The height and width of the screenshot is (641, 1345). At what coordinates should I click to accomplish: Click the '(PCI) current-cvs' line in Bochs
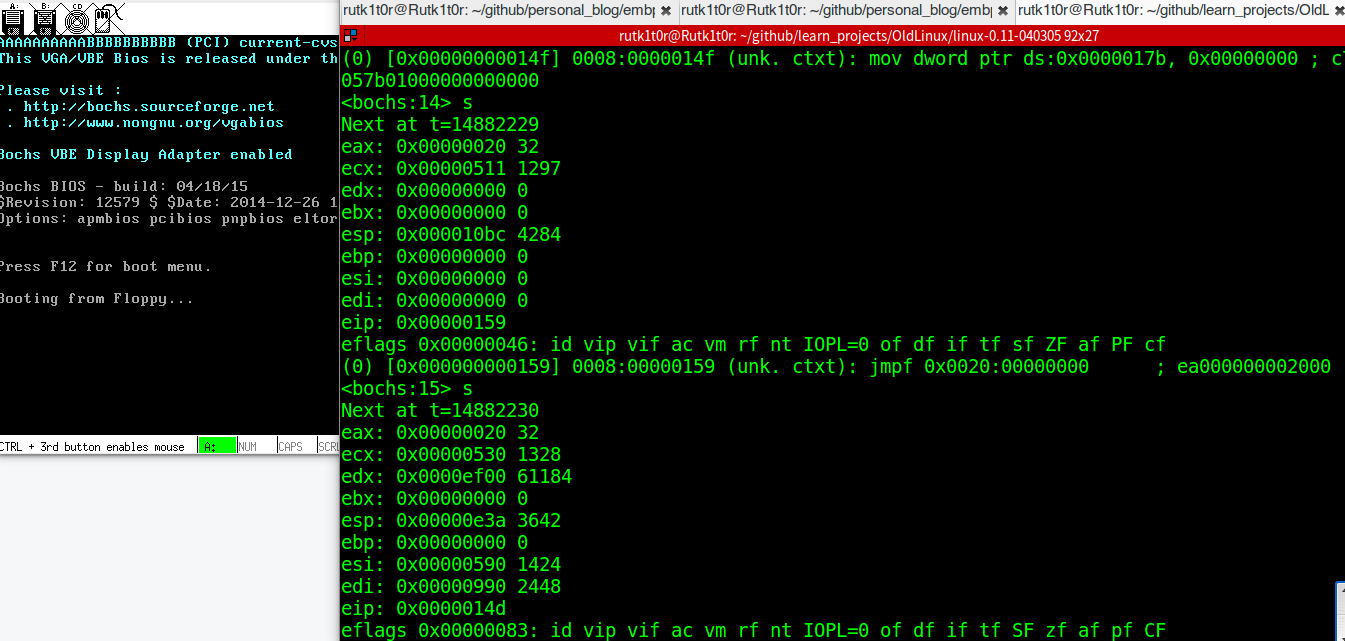click(x=169, y=42)
